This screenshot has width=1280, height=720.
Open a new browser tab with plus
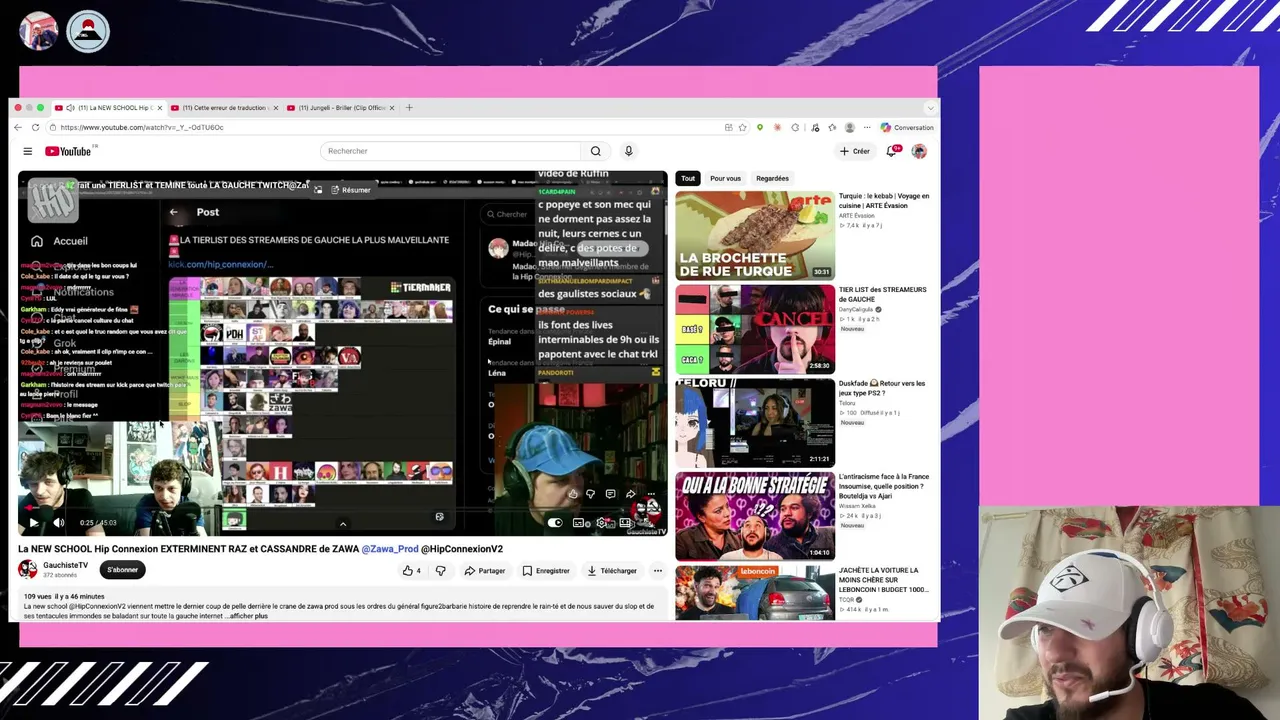(x=409, y=107)
